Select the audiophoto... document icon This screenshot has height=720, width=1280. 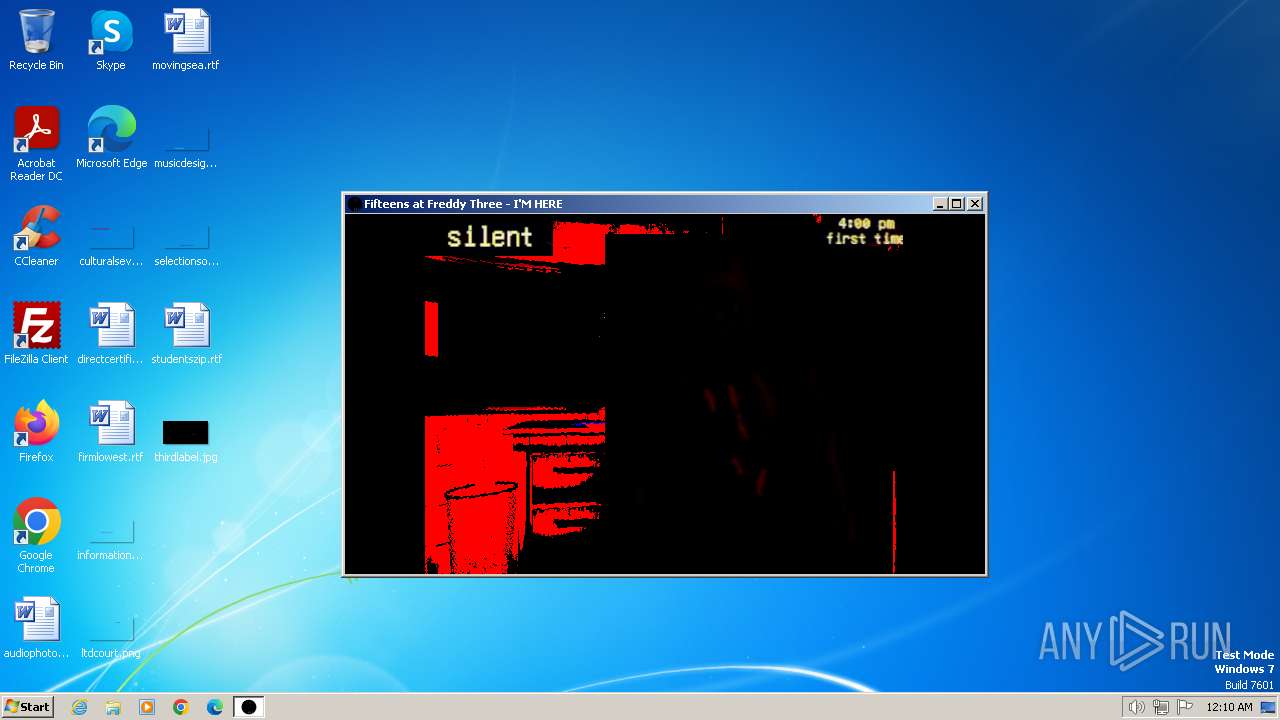click(36, 628)
